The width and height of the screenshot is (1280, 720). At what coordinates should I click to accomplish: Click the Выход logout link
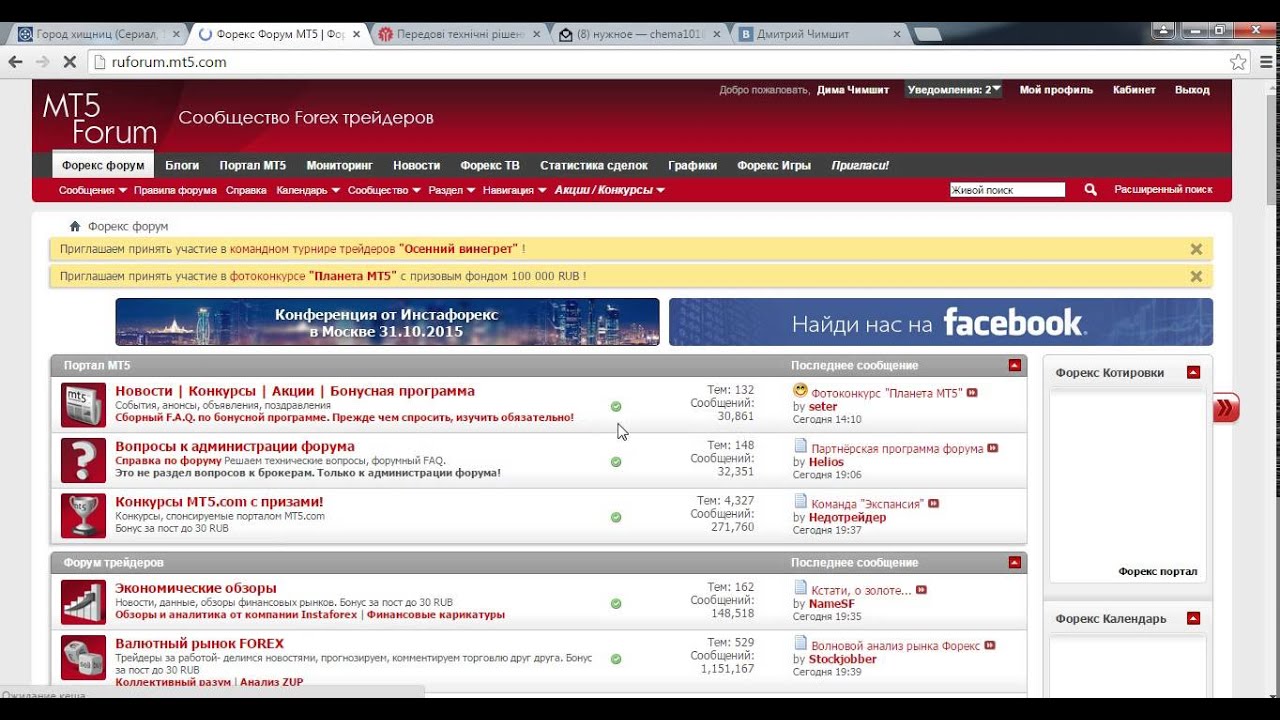(x=1192, y=89)
